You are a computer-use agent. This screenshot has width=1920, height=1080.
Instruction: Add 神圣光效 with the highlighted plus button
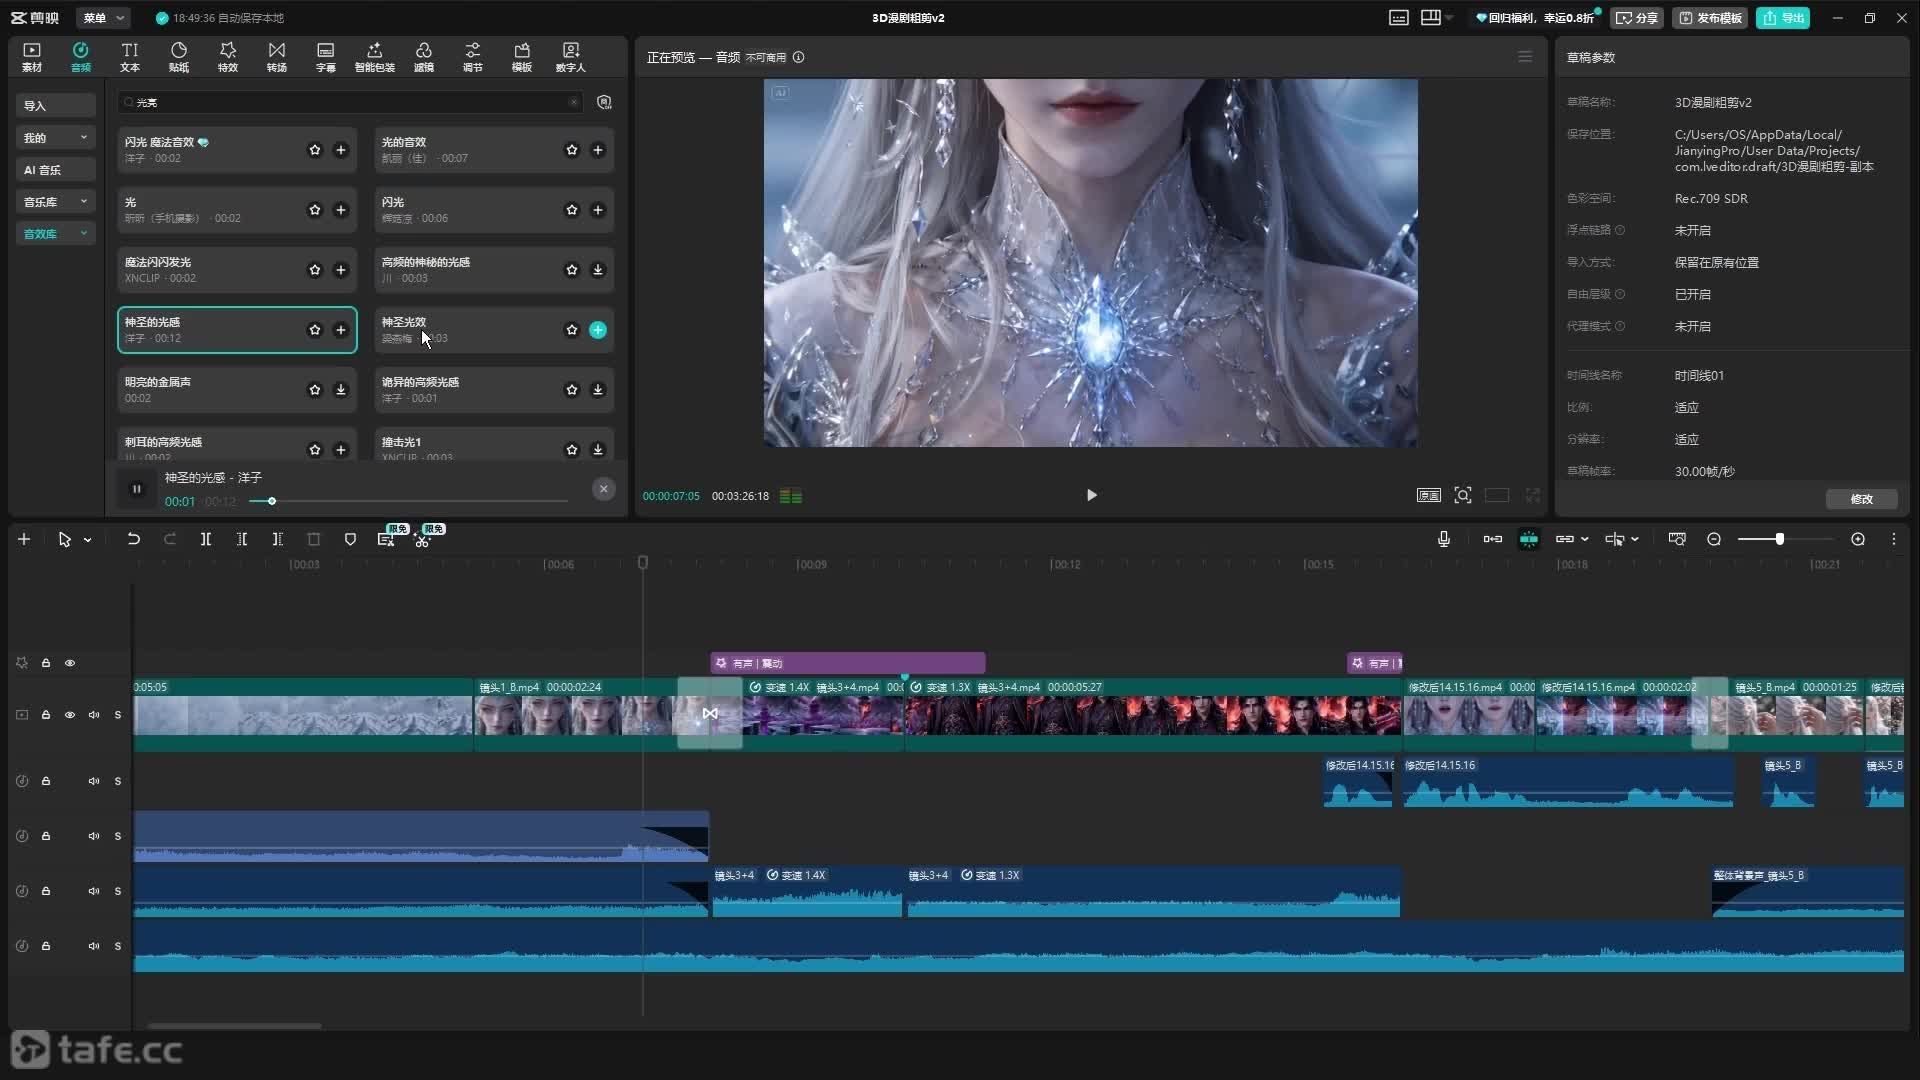tap(598, 330)
